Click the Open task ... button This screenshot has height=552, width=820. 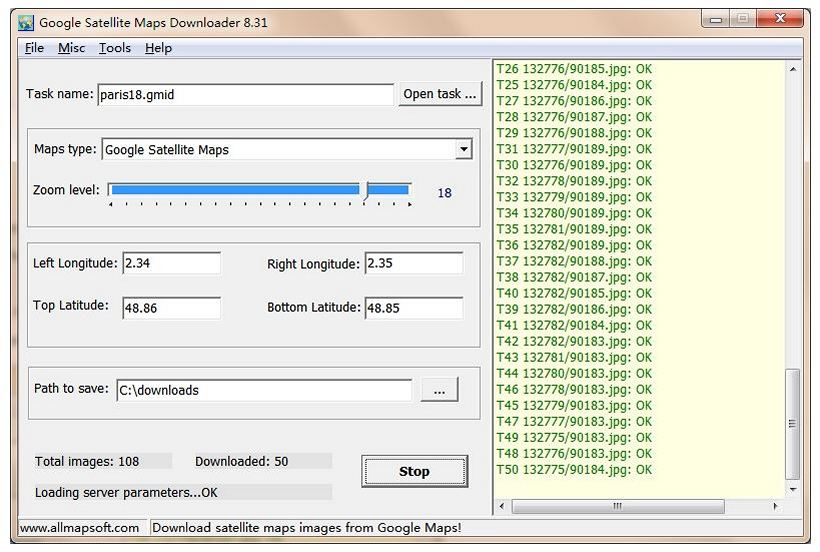point(440,94)
